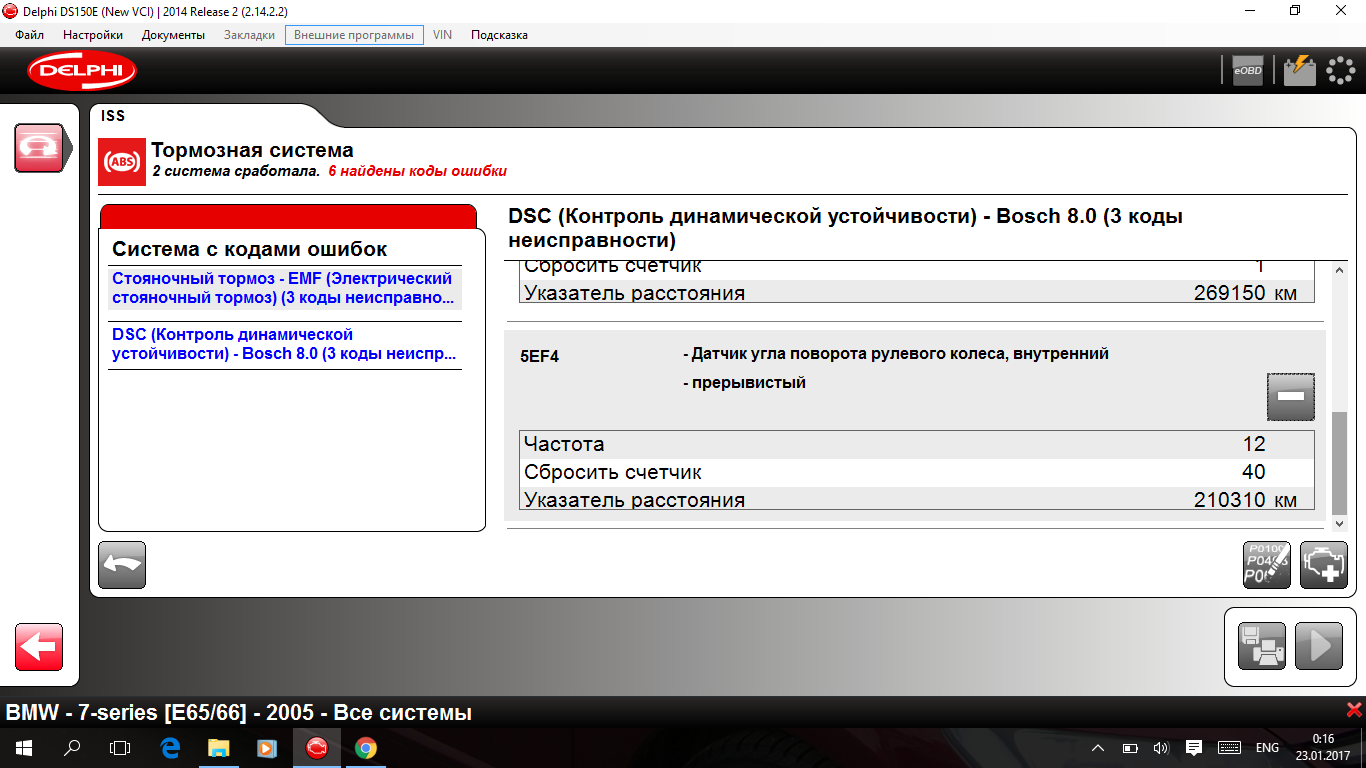Open File Explorer from taskbar
Screen dimensions: 1366x768
(x=218, y=747)
